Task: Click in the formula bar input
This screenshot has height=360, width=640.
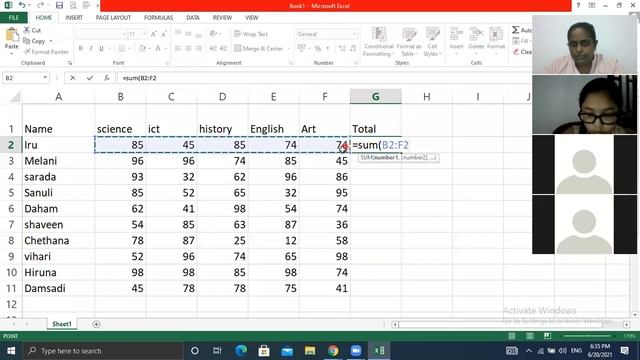Action: [x=324, y=78]
